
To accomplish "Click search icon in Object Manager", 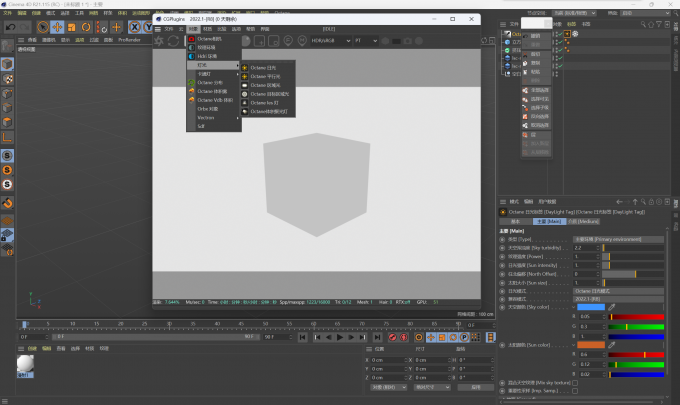I will click(643, 24).
